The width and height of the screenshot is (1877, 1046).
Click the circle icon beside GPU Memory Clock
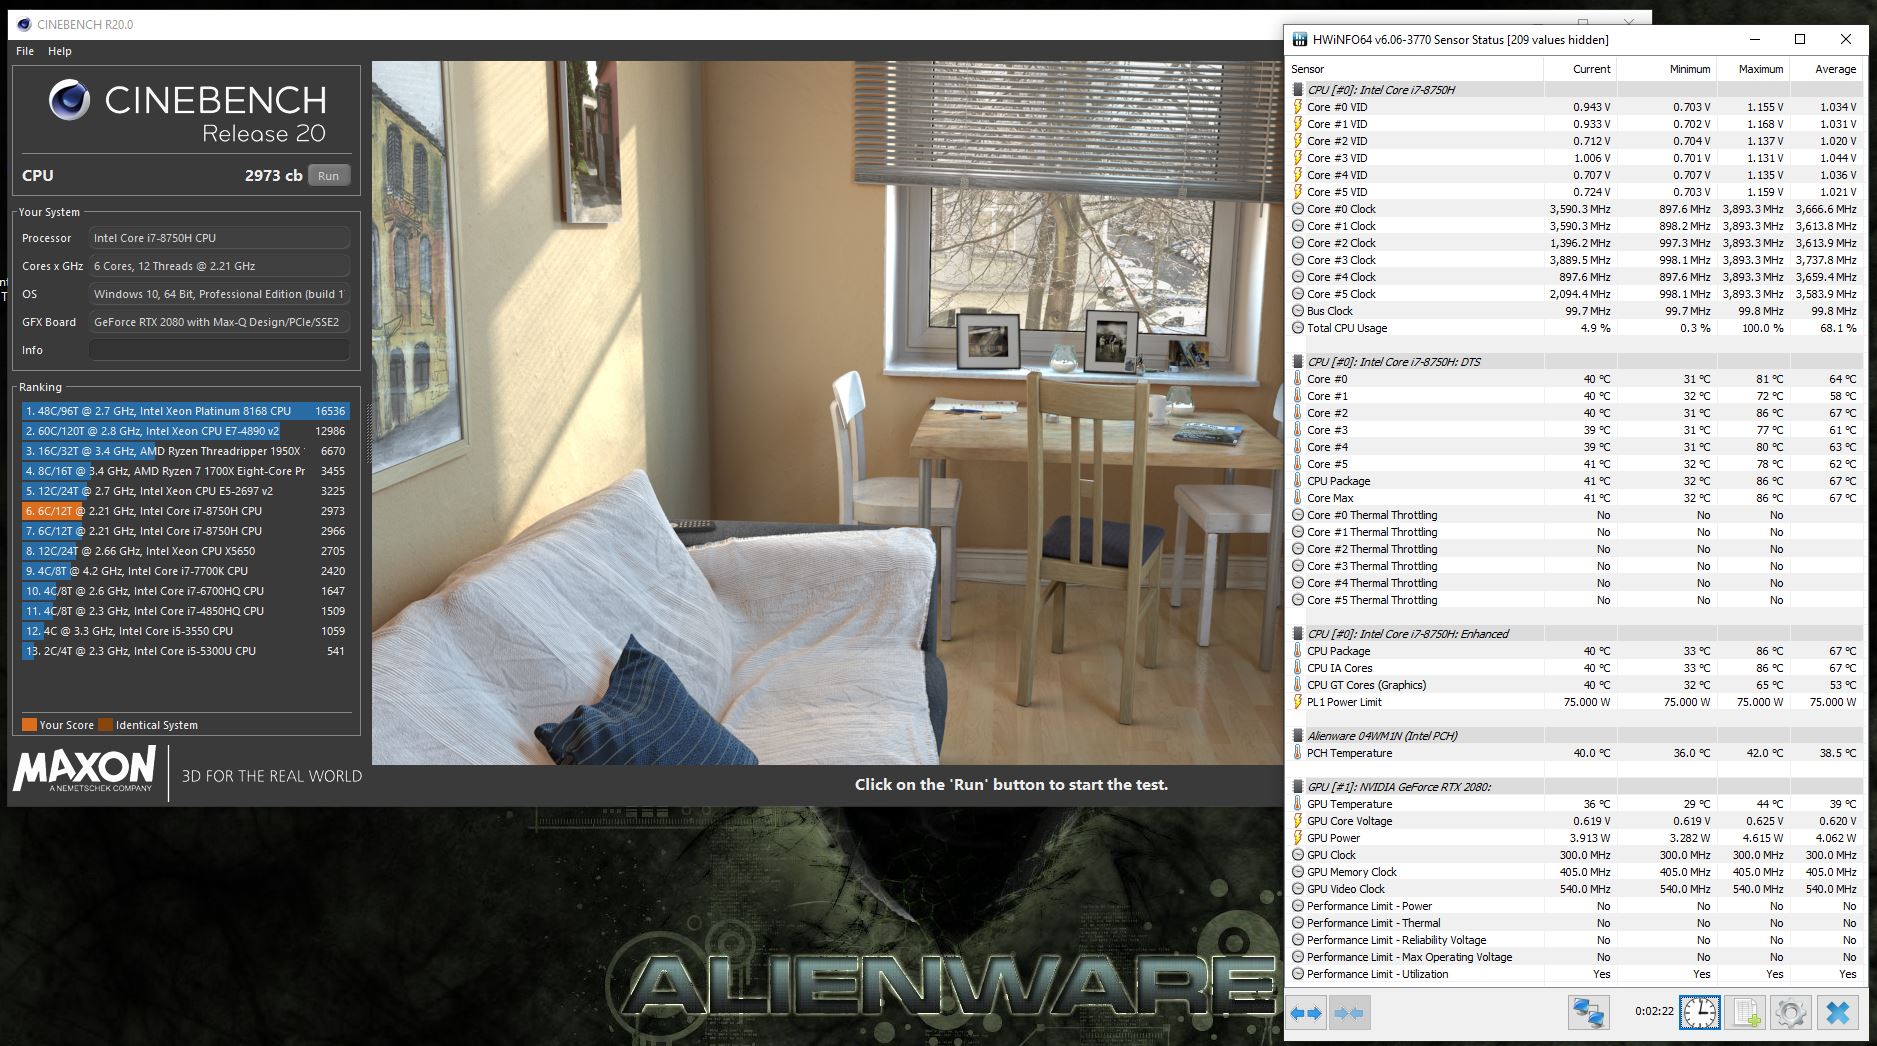pyautogui.click(x=1298, y=872)
